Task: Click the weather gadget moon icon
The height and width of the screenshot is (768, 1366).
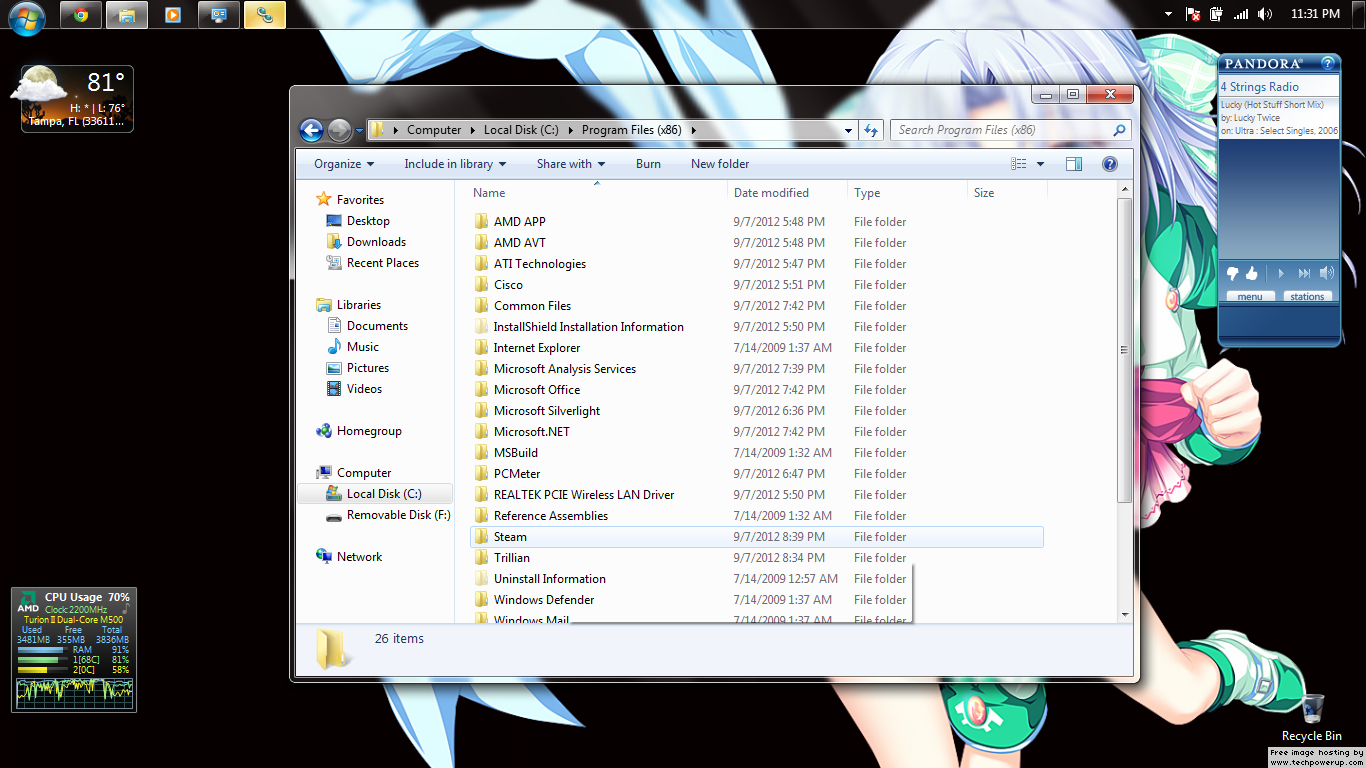Action: coord(40,85)
